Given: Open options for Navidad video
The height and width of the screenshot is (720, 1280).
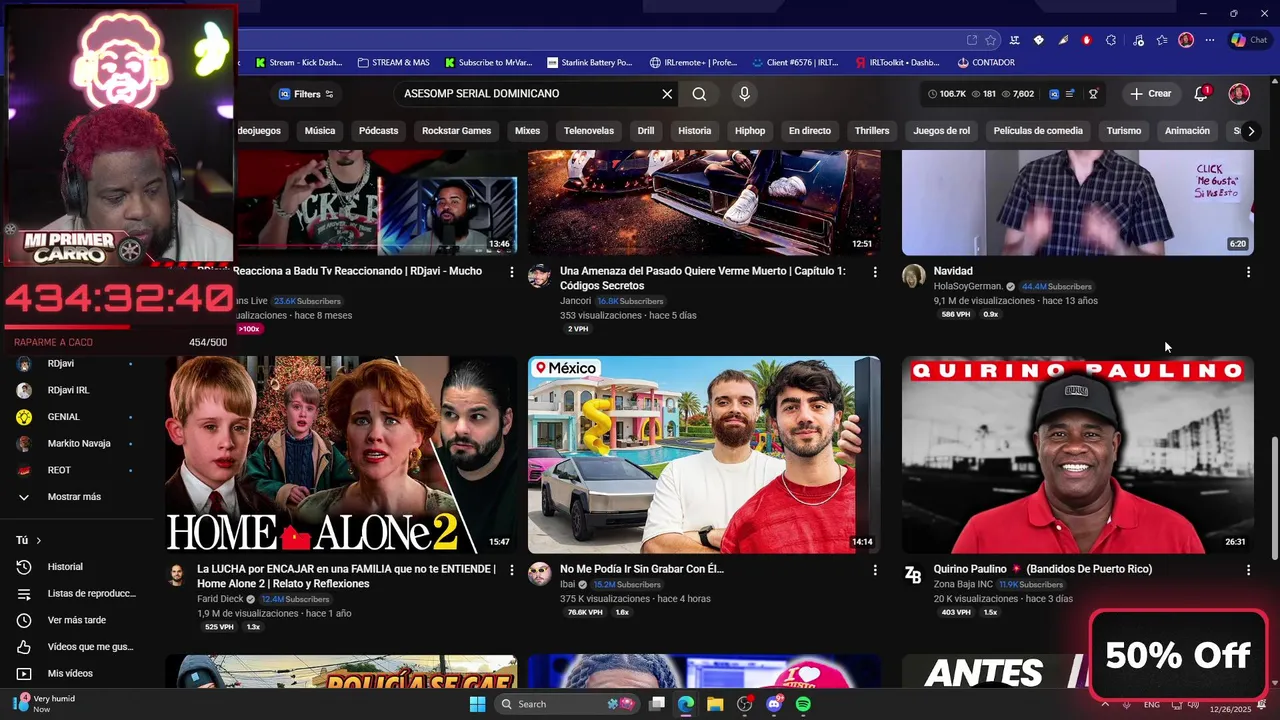Looking at the screenshot, I should click(1248, 272).
